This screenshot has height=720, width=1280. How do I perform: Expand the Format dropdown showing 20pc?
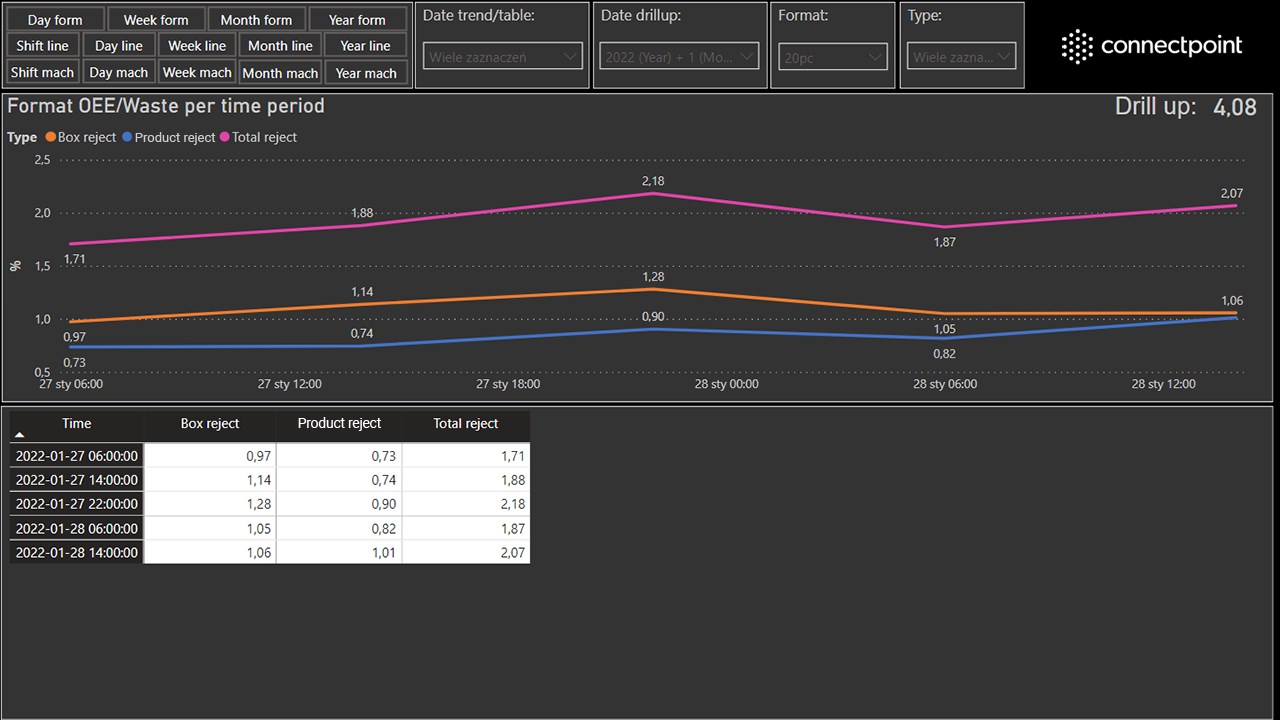(x=833, y=57)
